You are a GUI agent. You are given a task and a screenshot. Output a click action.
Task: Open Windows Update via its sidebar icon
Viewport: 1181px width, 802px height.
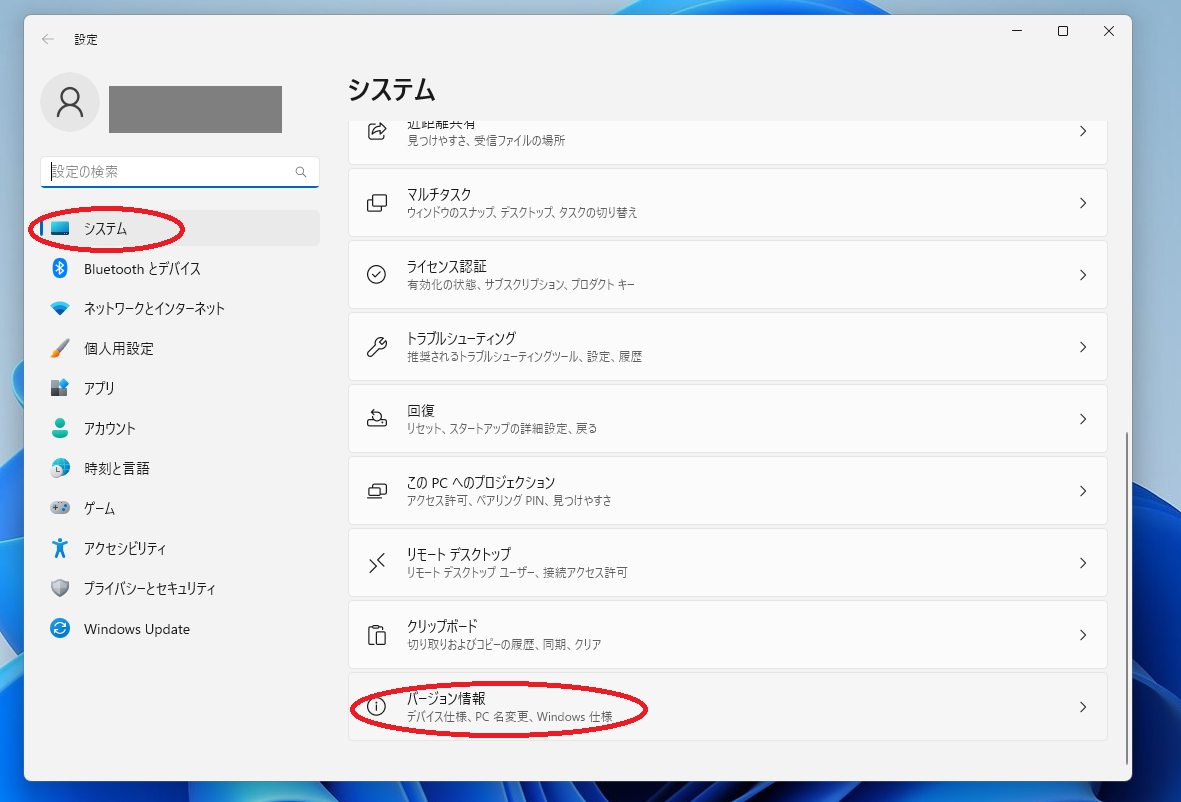tap(63, 628)
